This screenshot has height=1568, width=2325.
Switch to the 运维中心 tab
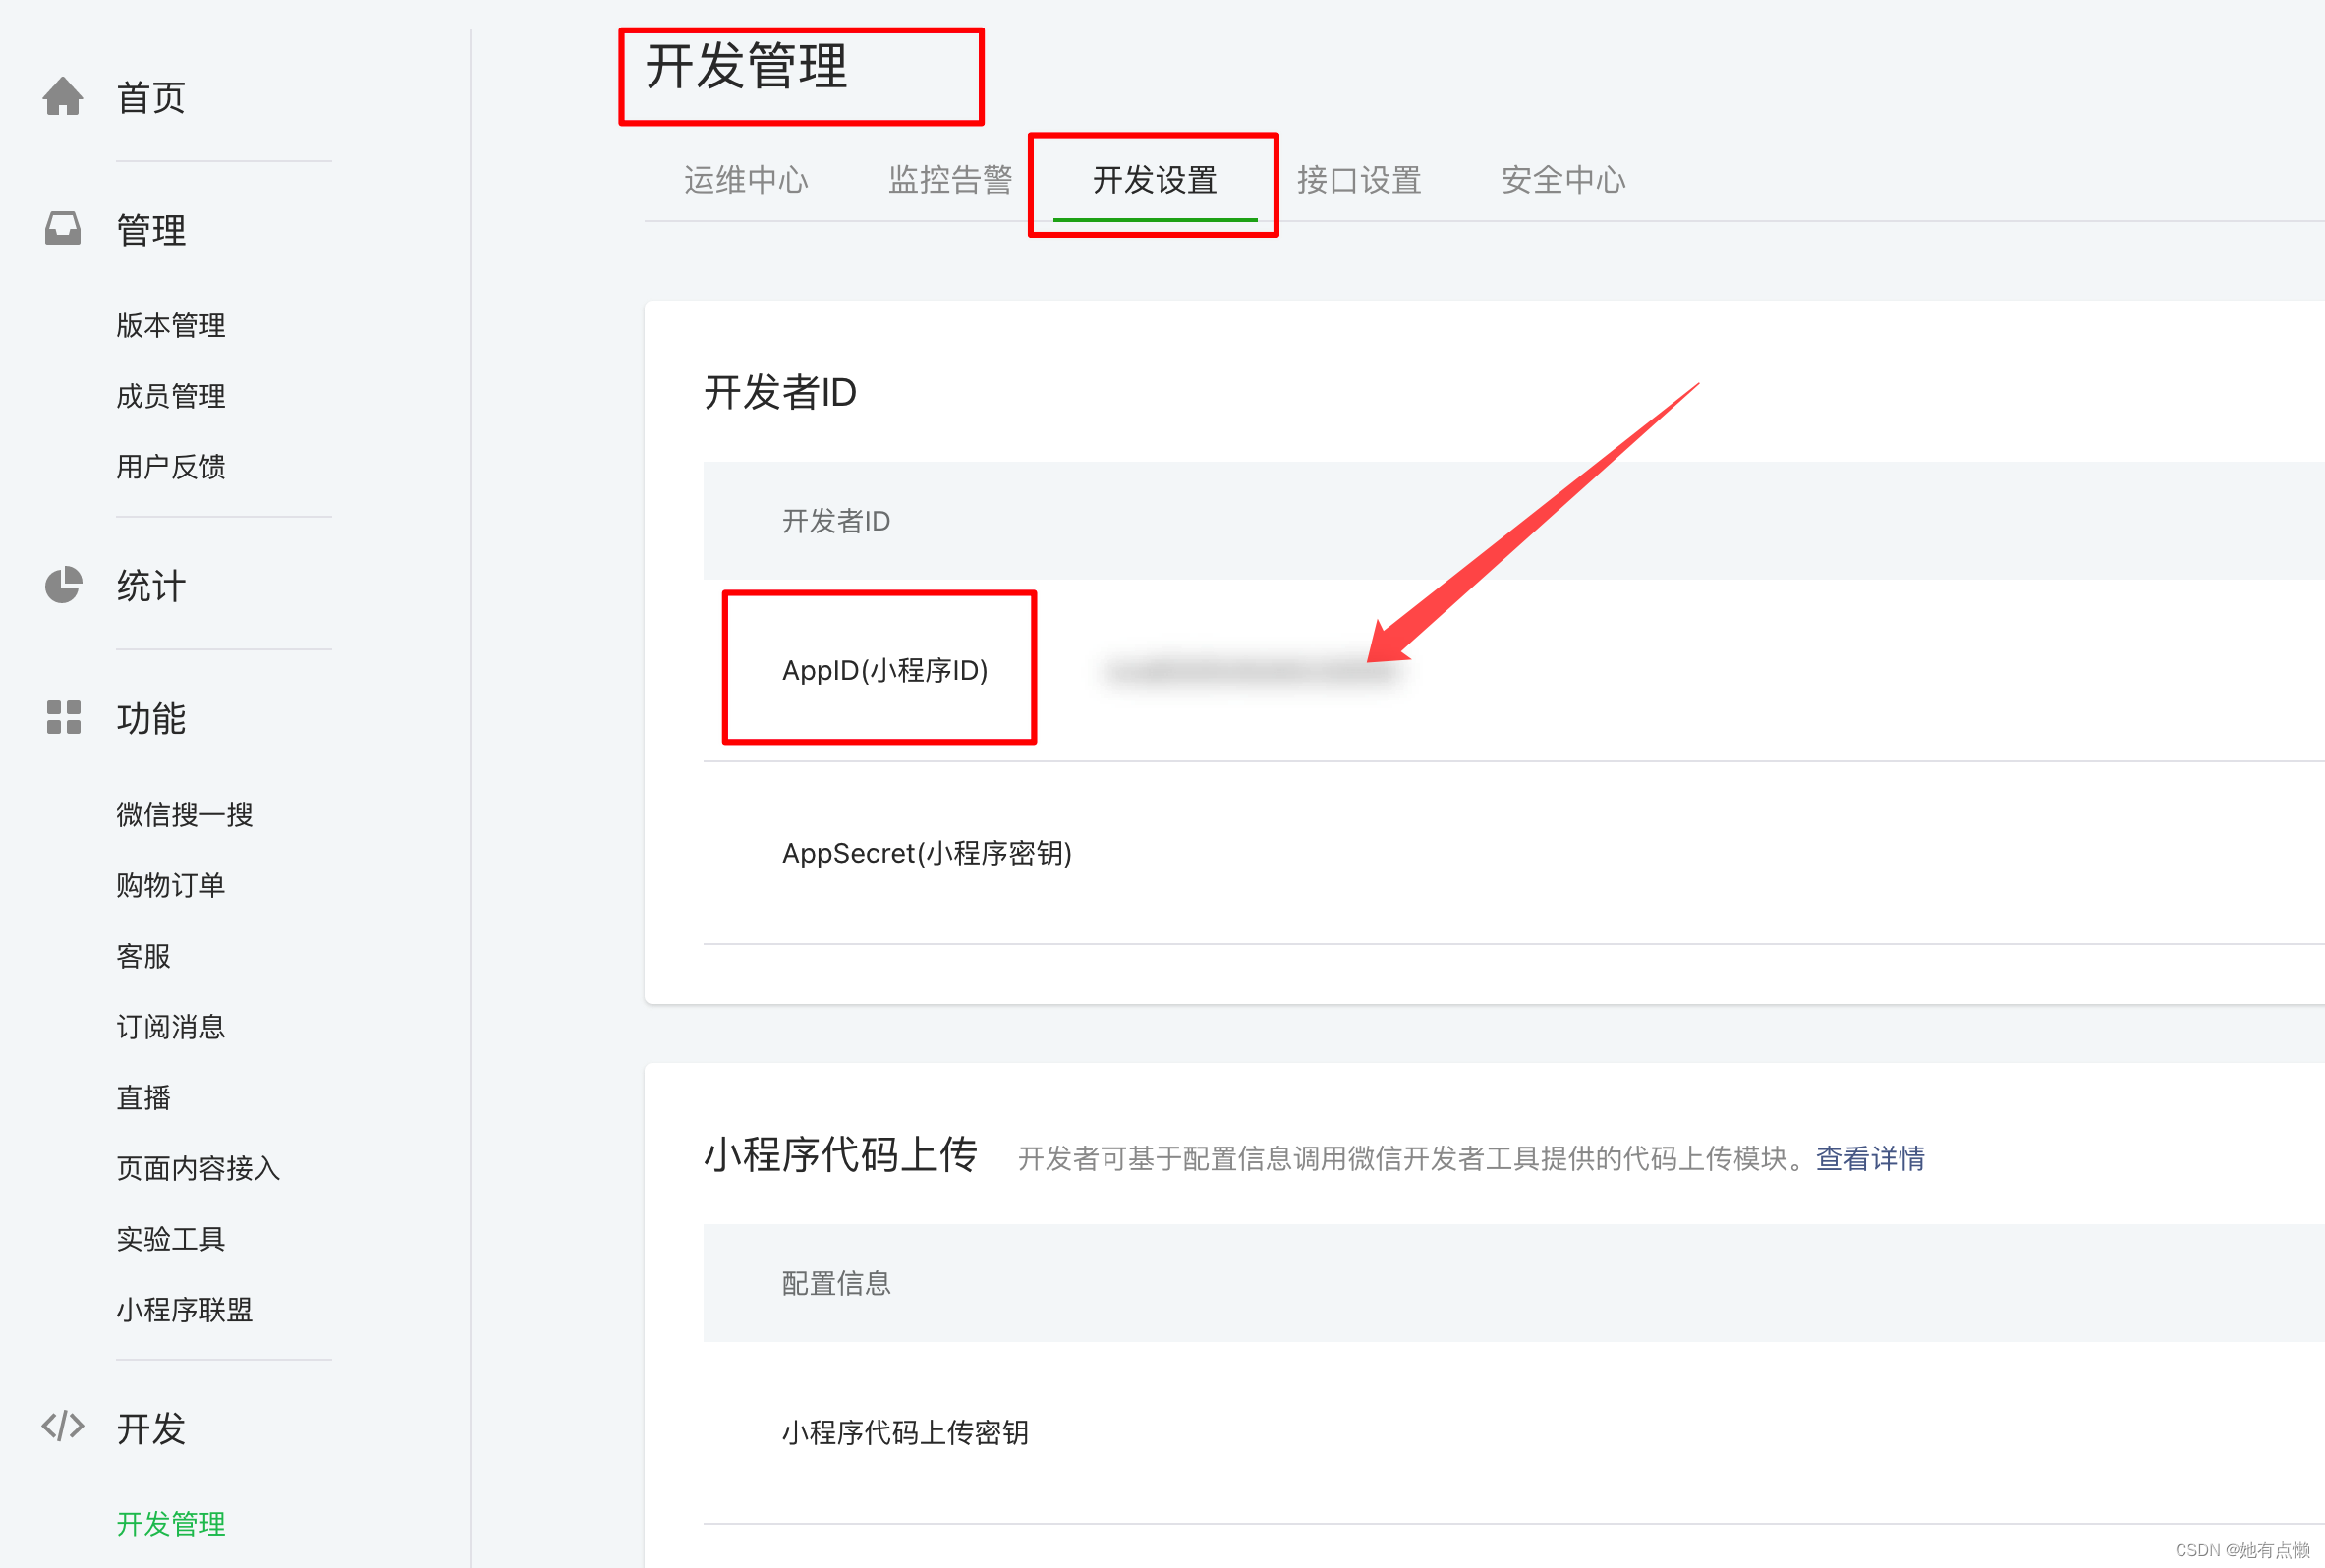pos(746,180)
